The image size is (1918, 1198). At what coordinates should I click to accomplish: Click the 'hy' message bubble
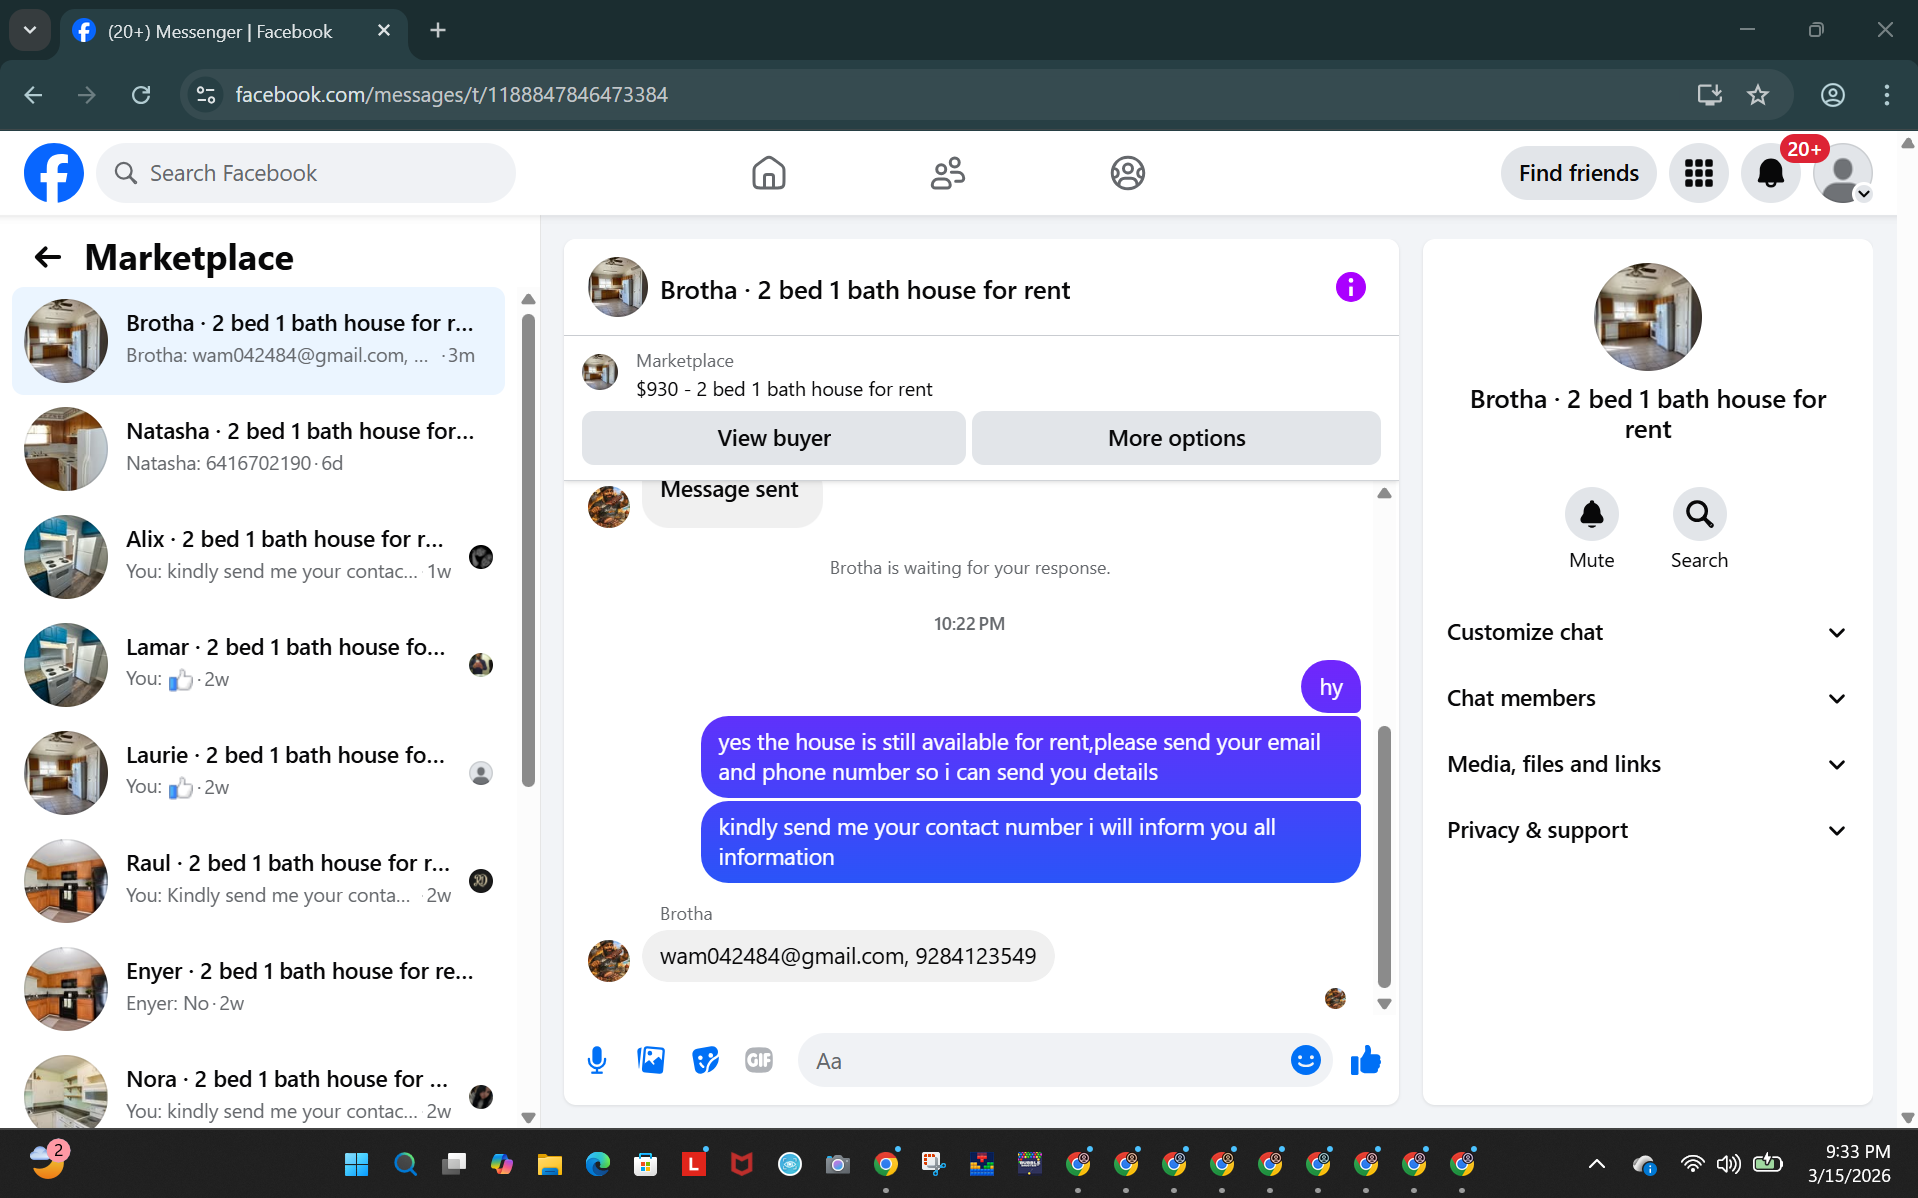coord(1330,687)
